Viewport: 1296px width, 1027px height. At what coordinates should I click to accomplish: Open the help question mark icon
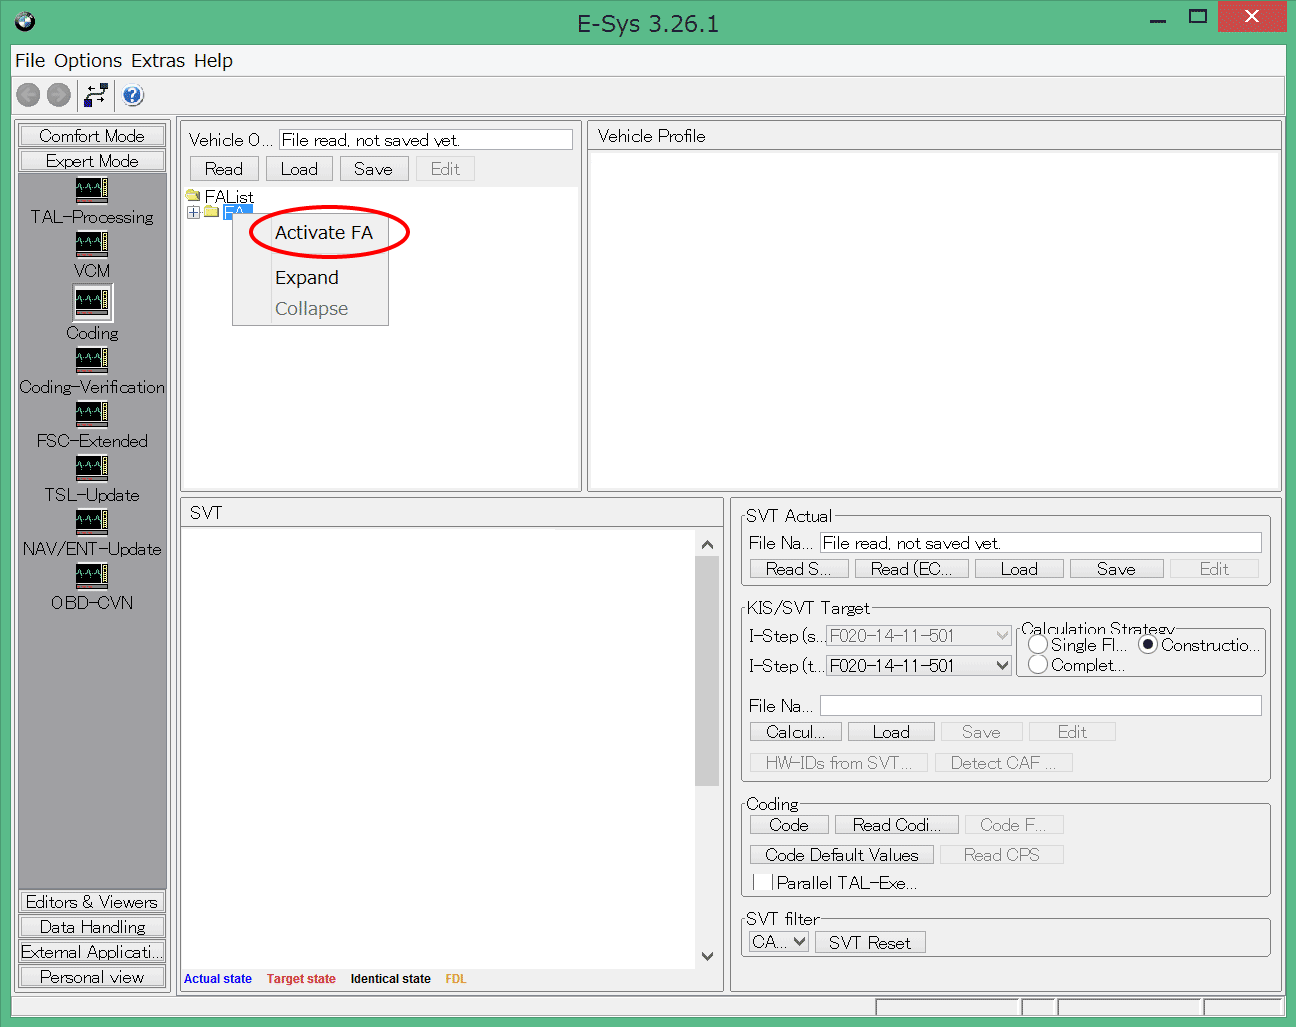click(133, 95)
